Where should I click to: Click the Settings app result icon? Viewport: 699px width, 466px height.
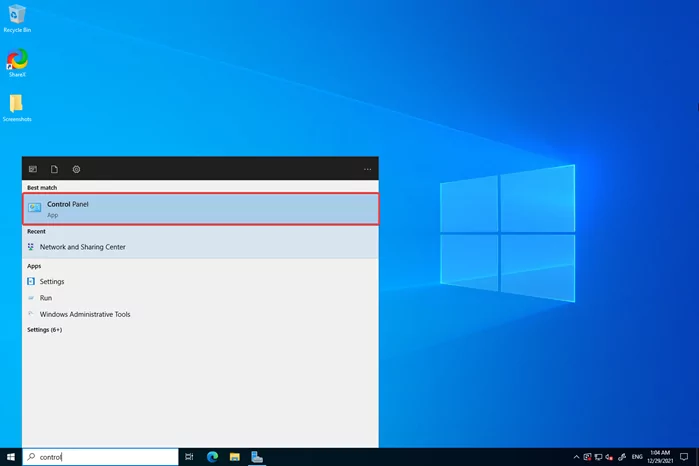[31, 281]
